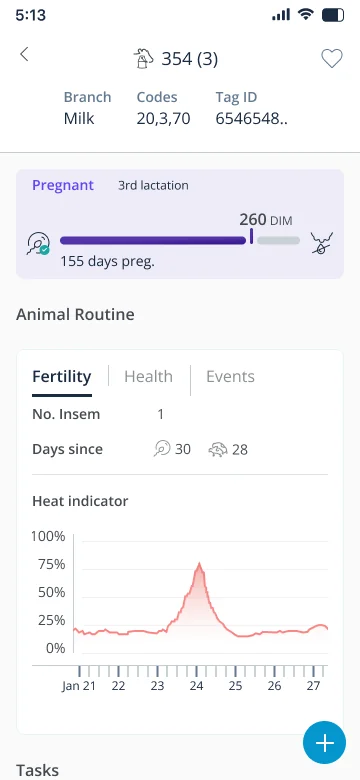Tap the blue plus add button

[324, 742]
